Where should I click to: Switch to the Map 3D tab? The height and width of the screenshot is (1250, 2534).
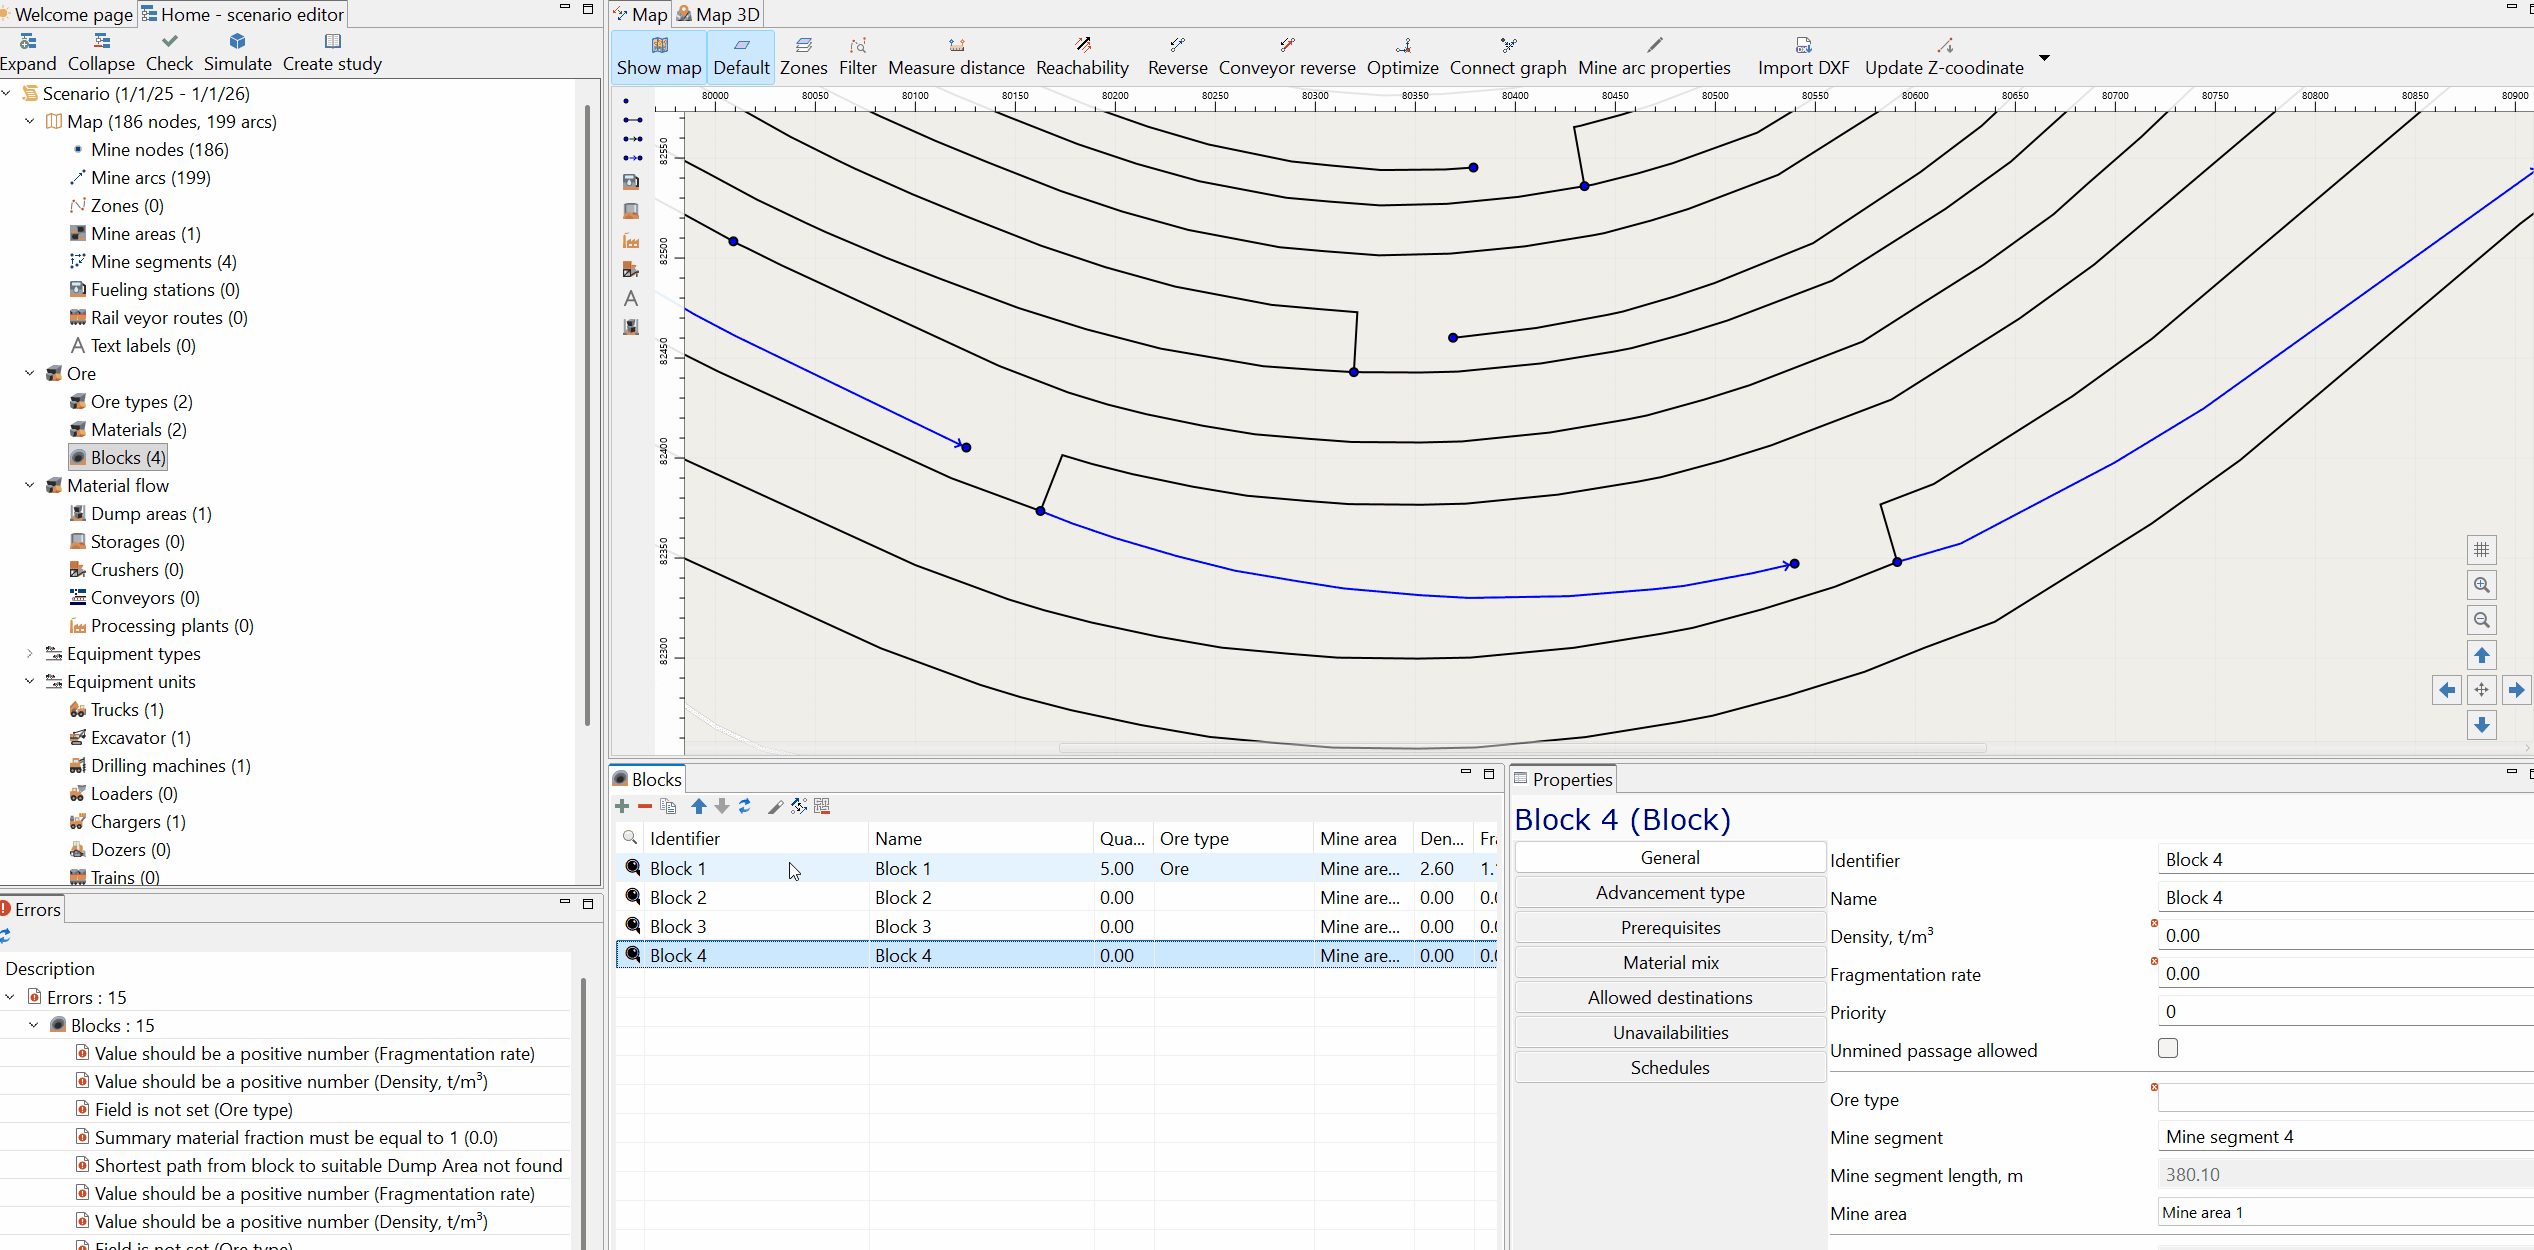pyautogui.click(x=718, y=14)
